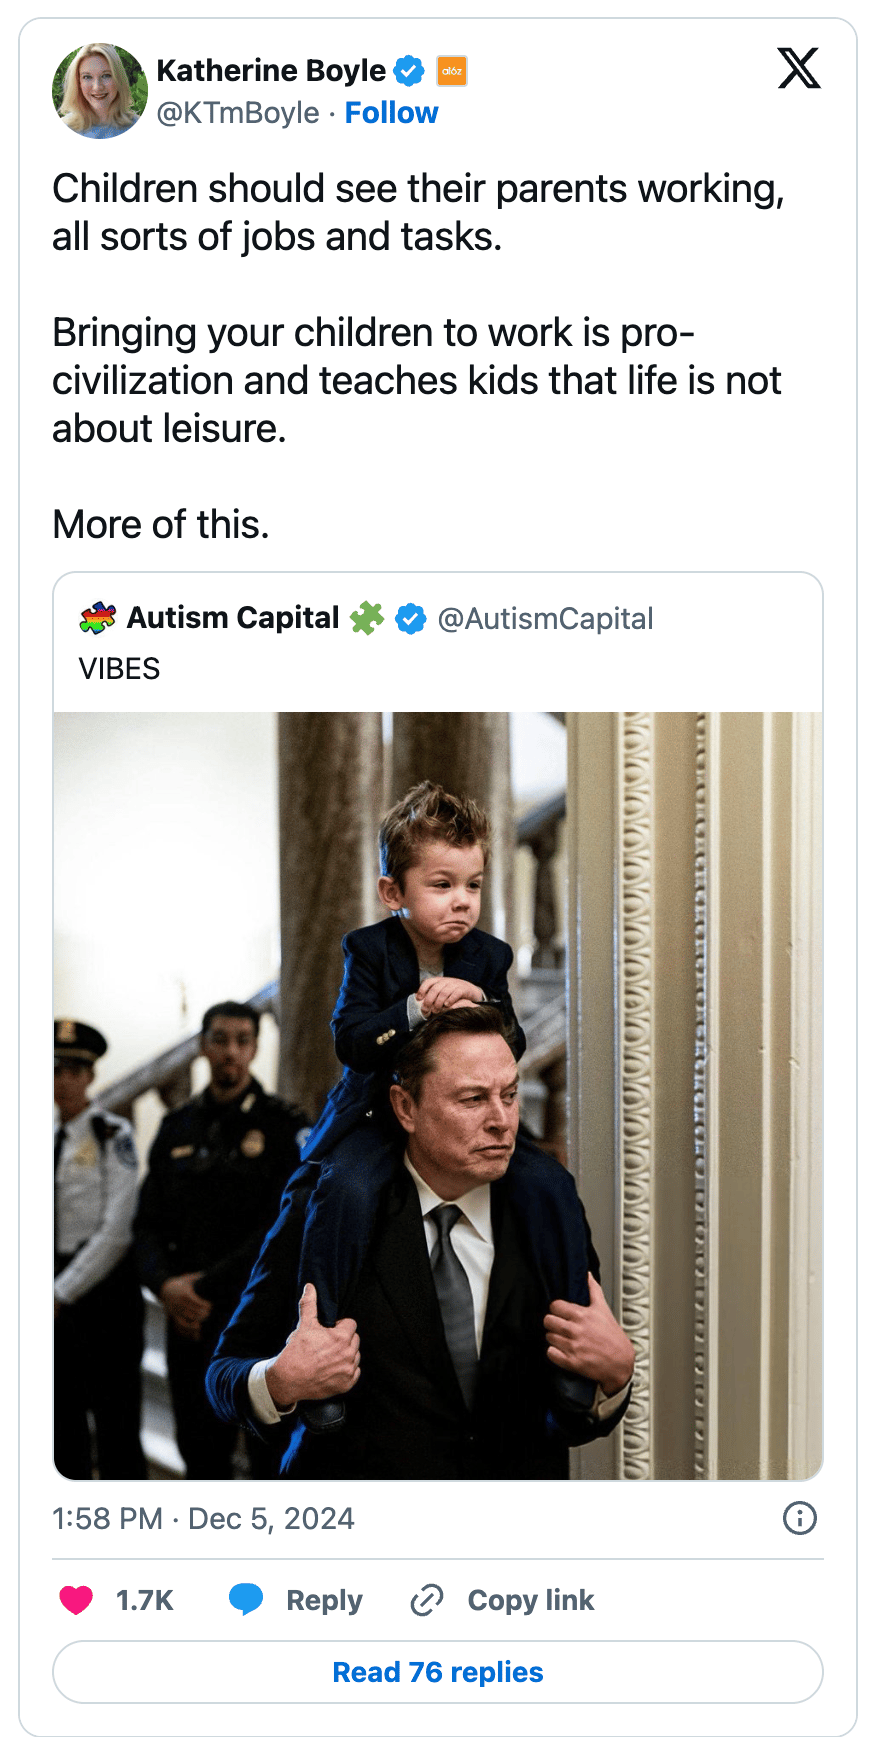Click the Copy link text

tap(530, 1600)
